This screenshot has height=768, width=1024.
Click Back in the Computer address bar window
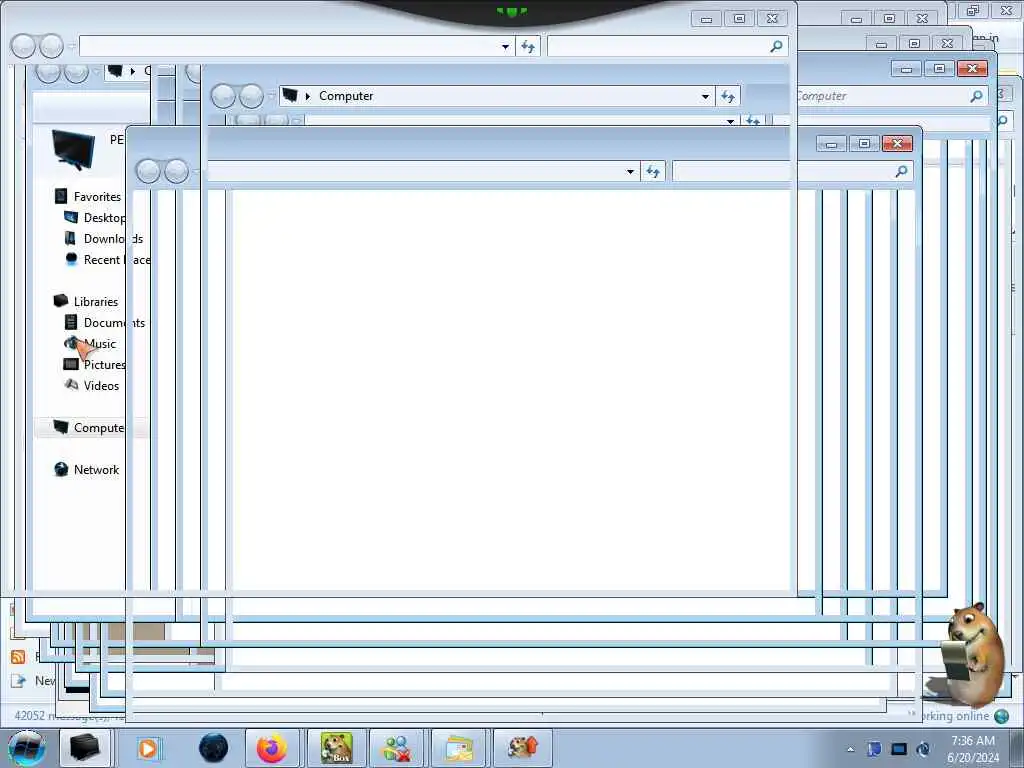pos(223,96)
